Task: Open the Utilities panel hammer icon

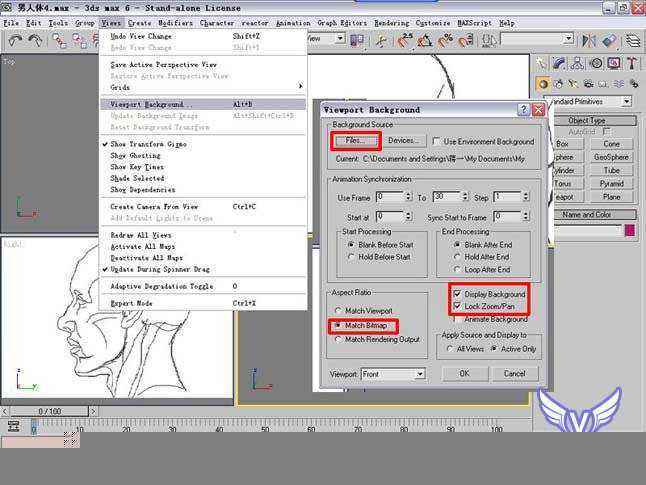Action: pos(632,63)
